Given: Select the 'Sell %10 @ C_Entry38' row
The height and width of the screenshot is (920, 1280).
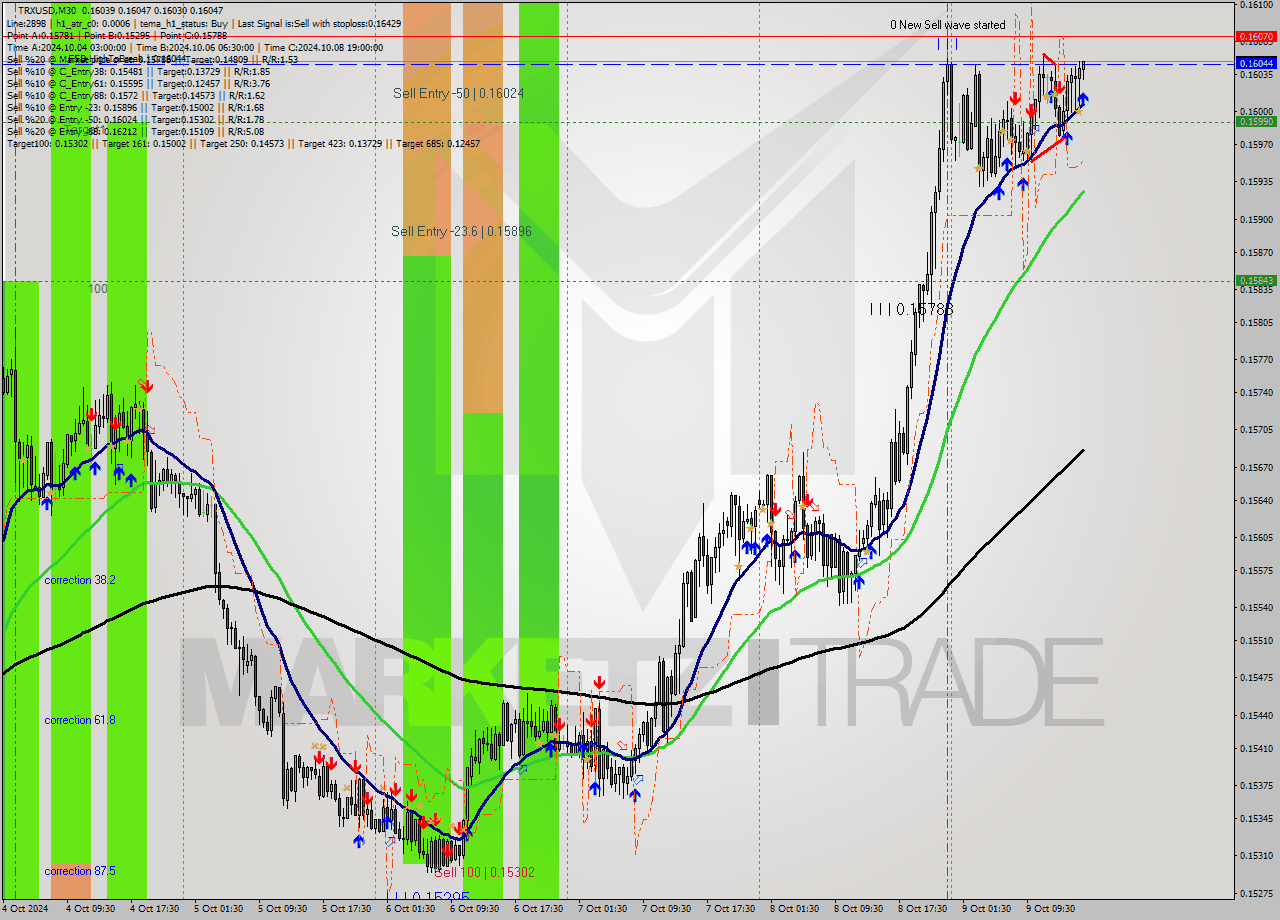Looking at the screenshot, I should pos(138,71).
